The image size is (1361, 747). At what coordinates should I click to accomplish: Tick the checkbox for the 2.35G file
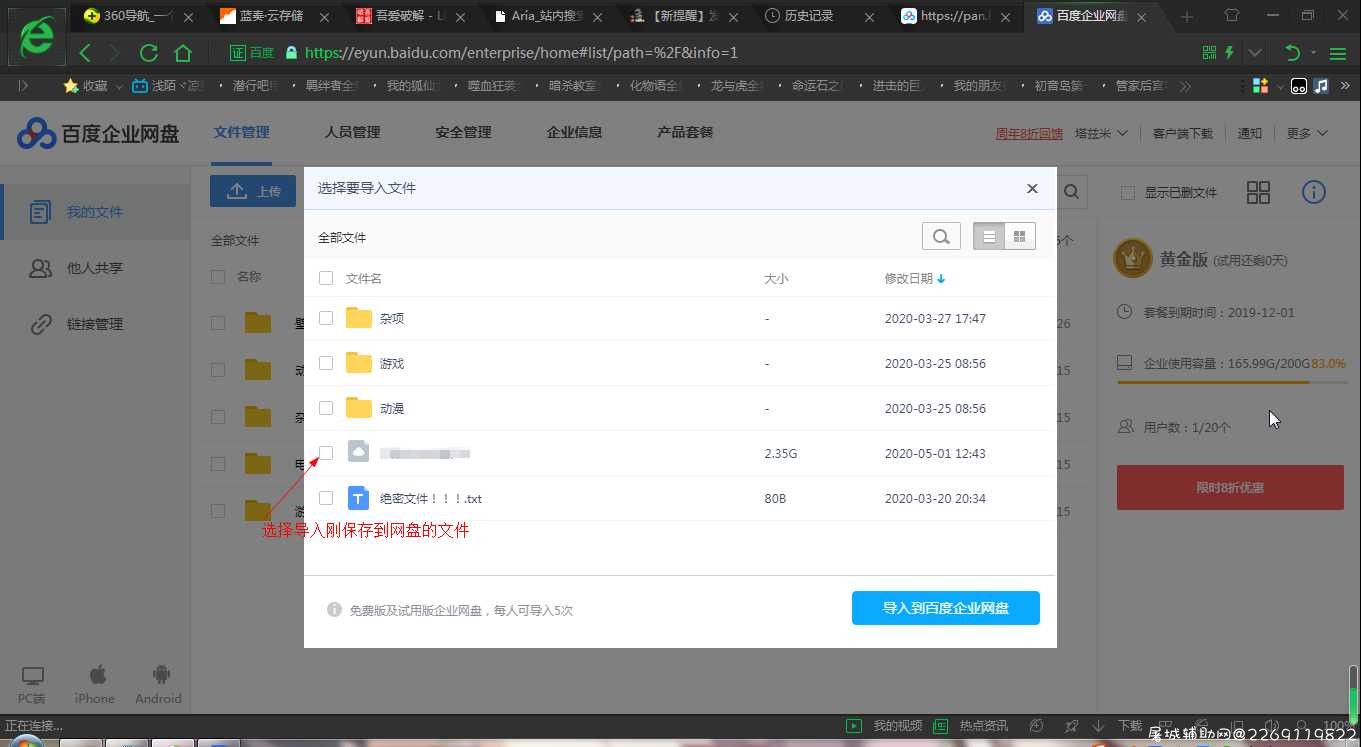pos(326,453)
